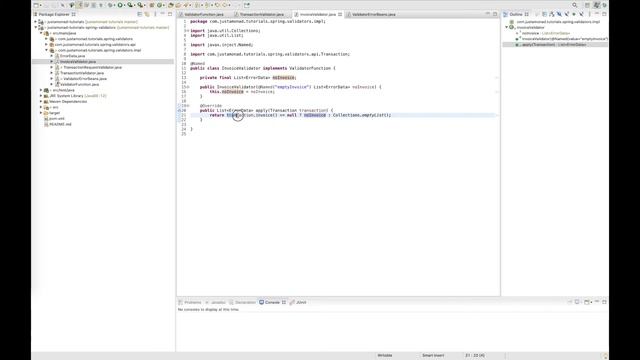Image resolution: width=640 pixels, height=360 pixels.
Task: Click the package declaration on line 1
Action: (x=258, y=21)
